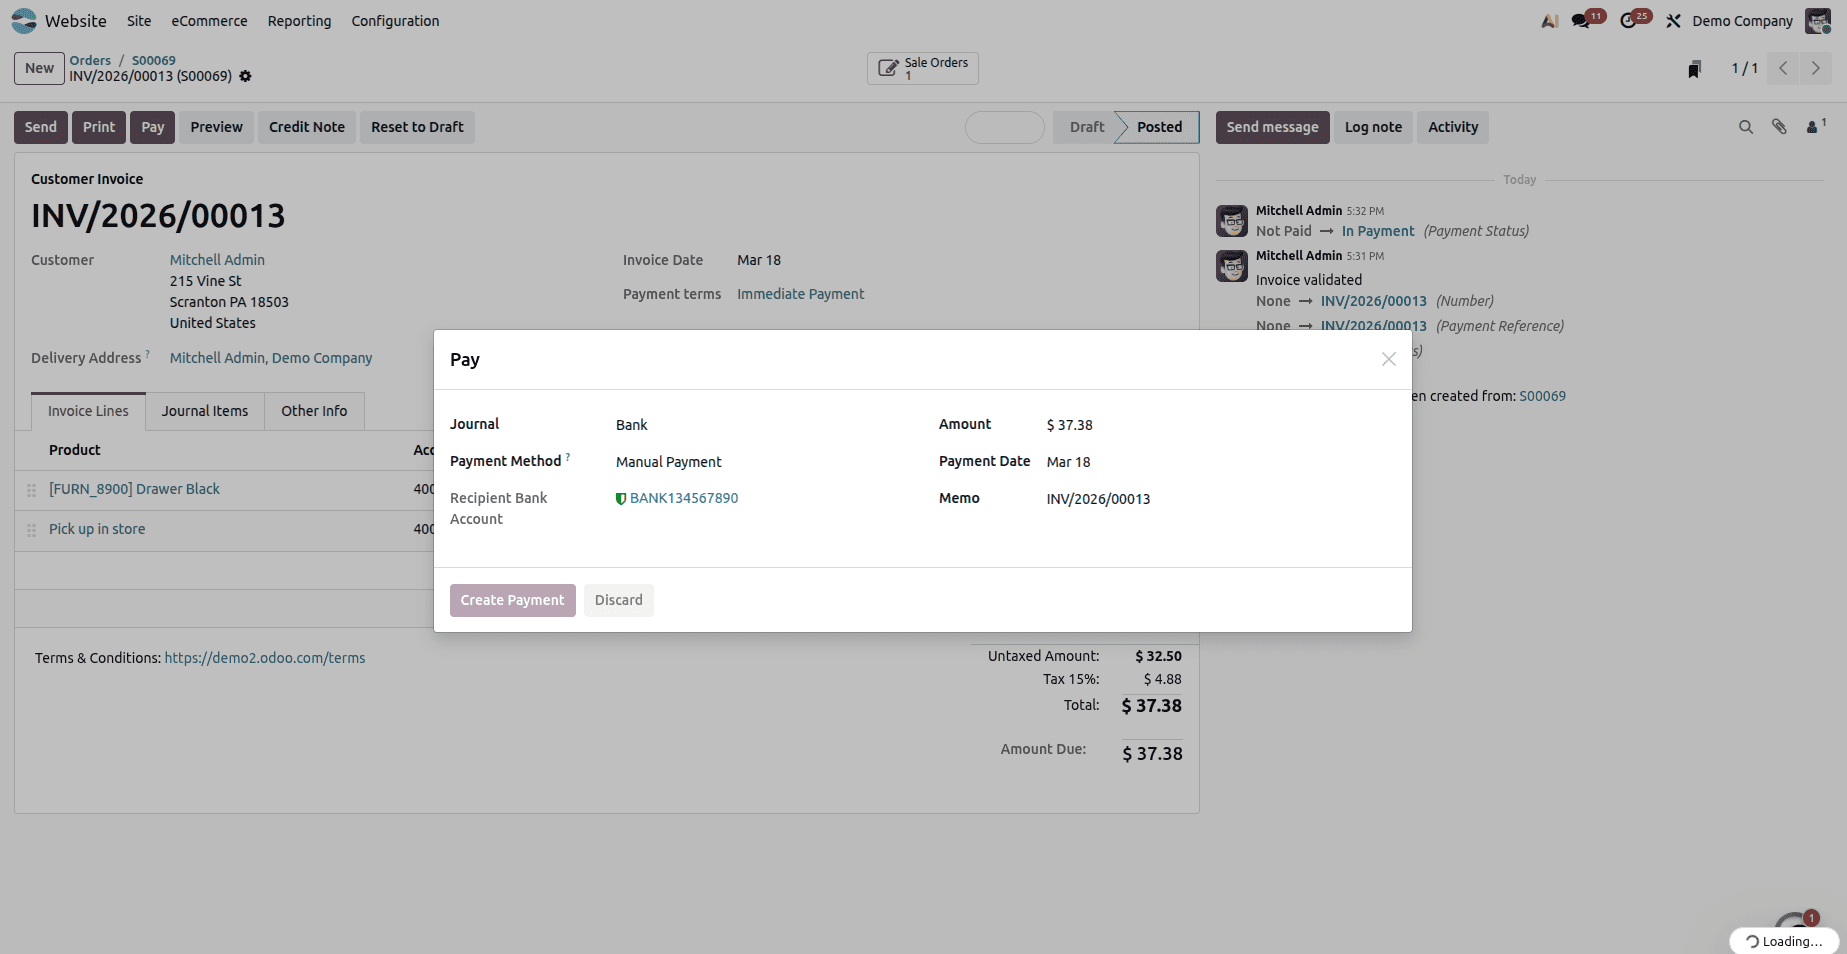Open attachments via the paperclip icon

pos(1779,127)
